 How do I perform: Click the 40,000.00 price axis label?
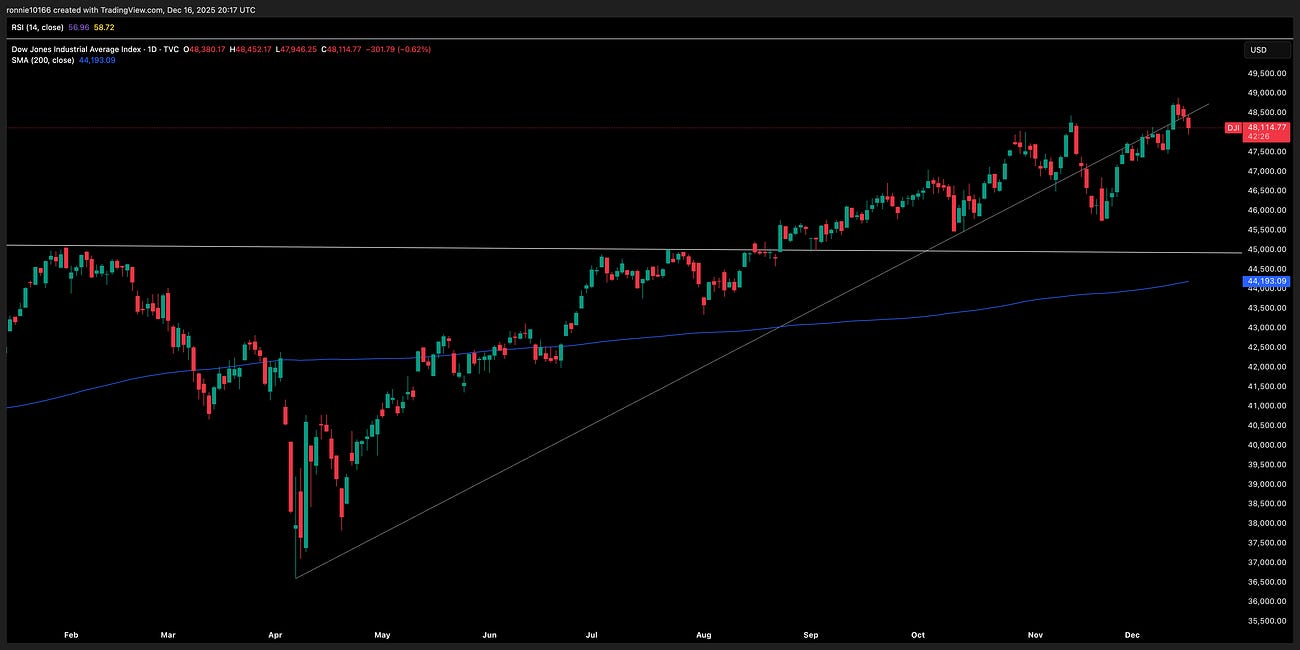pos(1267,444)
